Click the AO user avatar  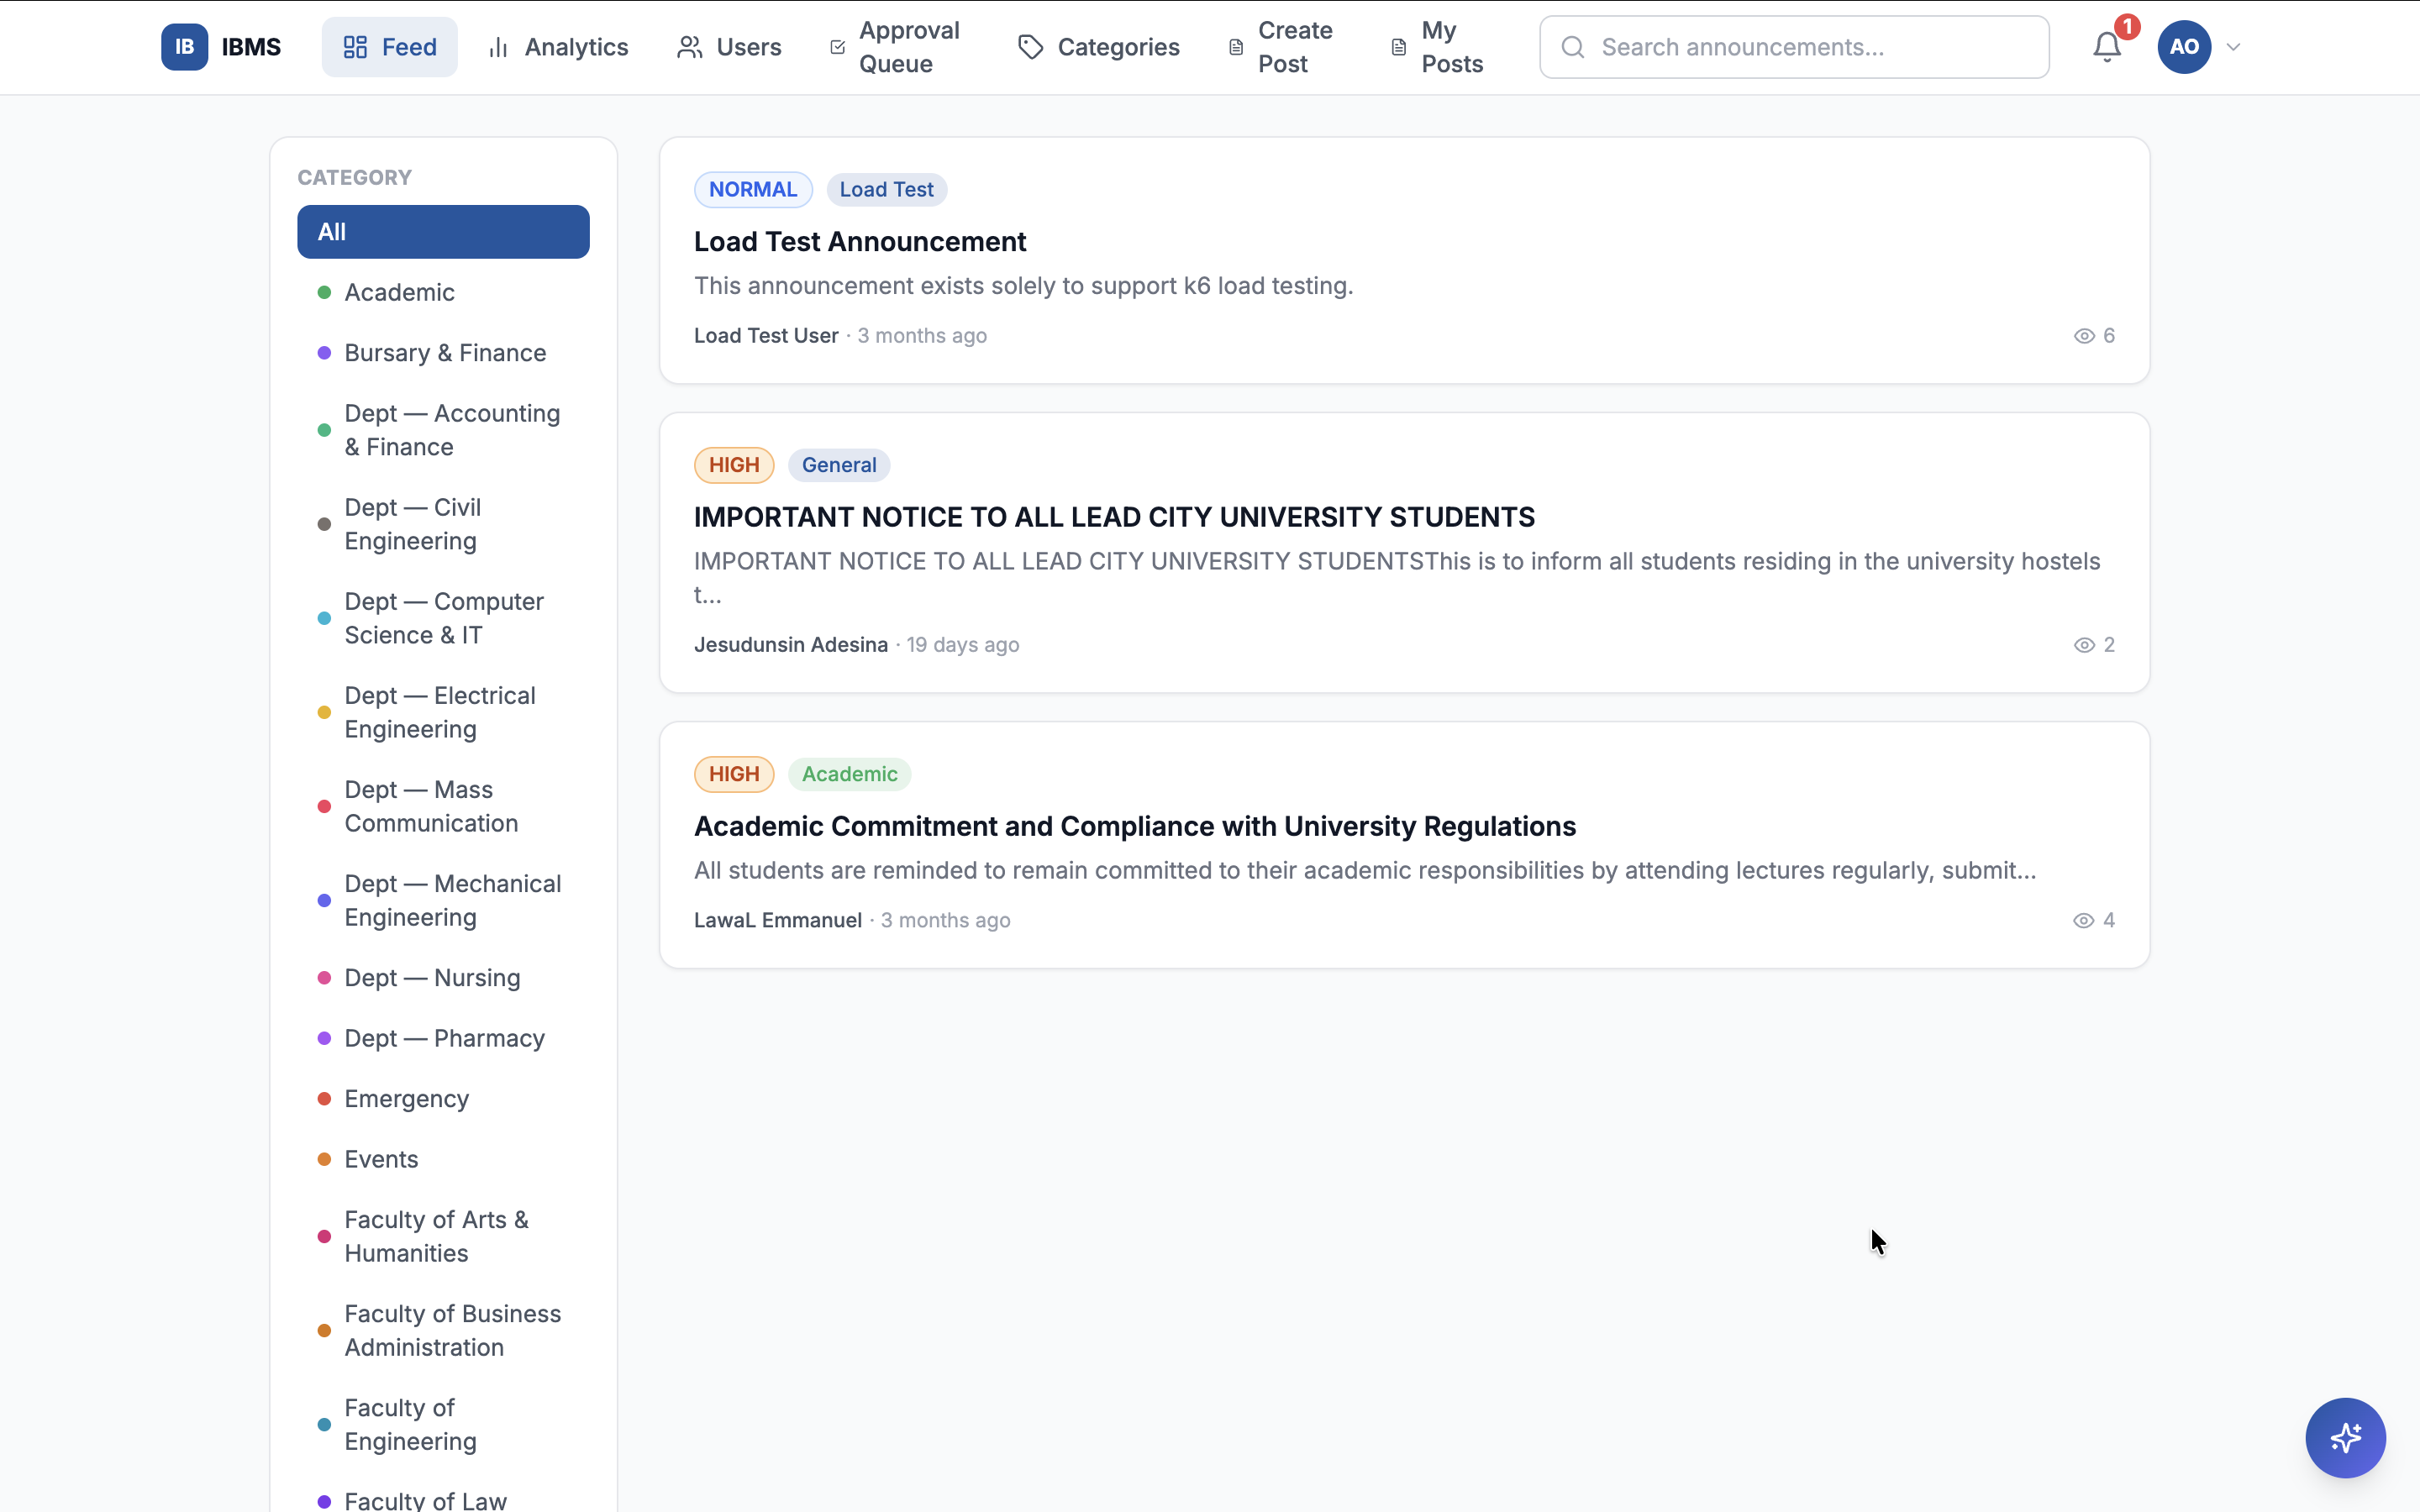[2184, 47]
